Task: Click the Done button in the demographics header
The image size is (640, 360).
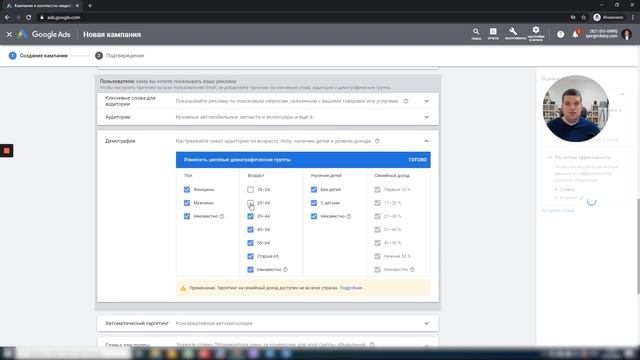Action: [x=418, y=160]
